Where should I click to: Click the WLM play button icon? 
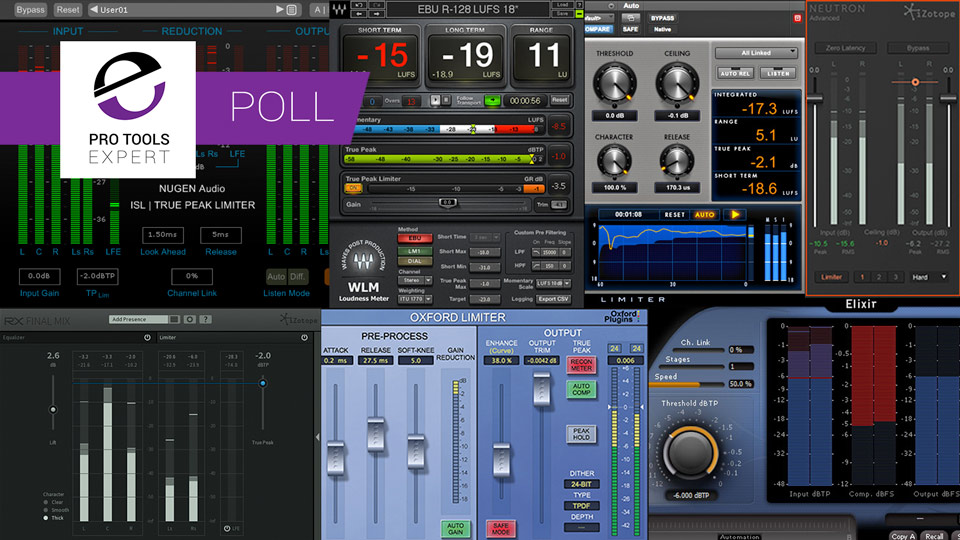click(x=435, y=100)
